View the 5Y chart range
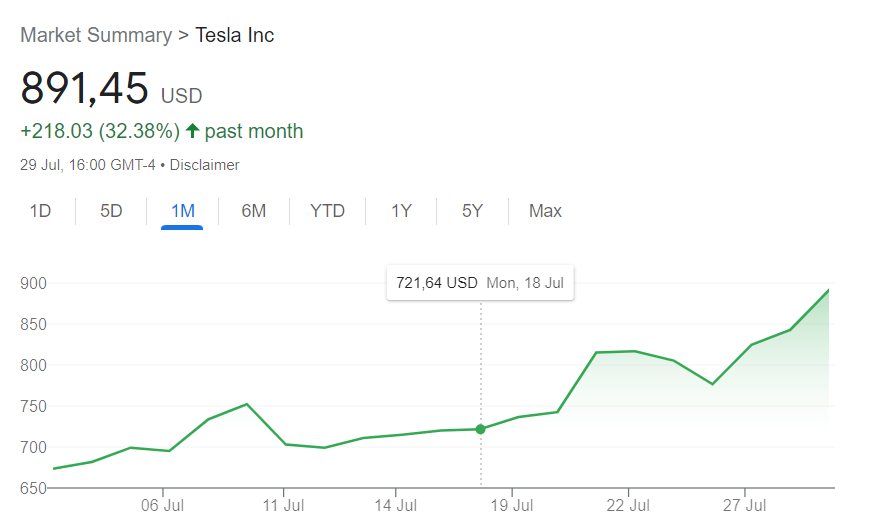The width and height of the screenshot is (884, 523). pos(472,211)
